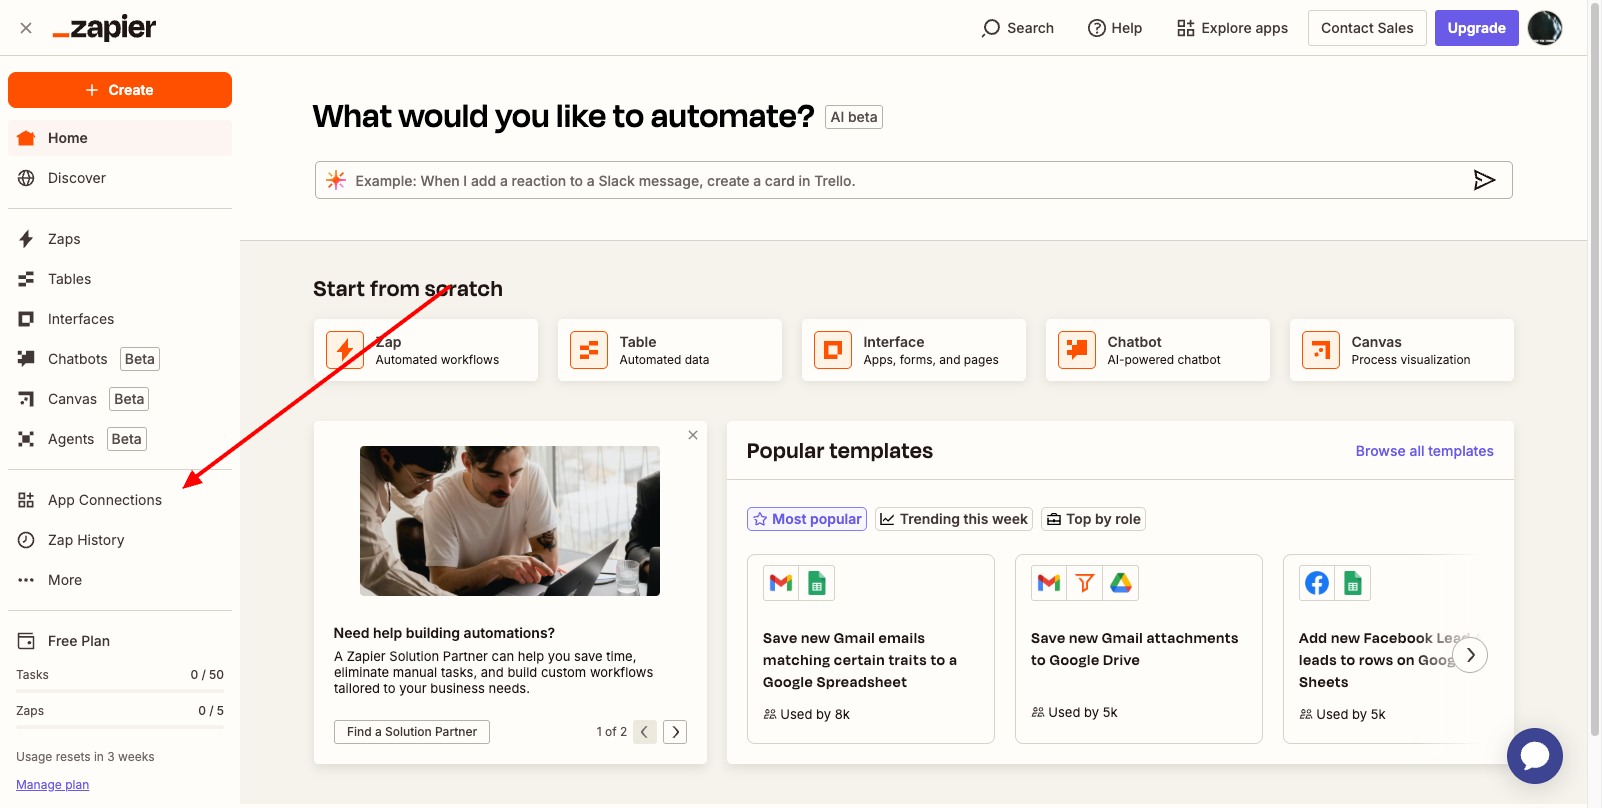Viewport: 1602px width, 808px height.
Task: Go to next help card slide
Action: click(x=675, y=732)
